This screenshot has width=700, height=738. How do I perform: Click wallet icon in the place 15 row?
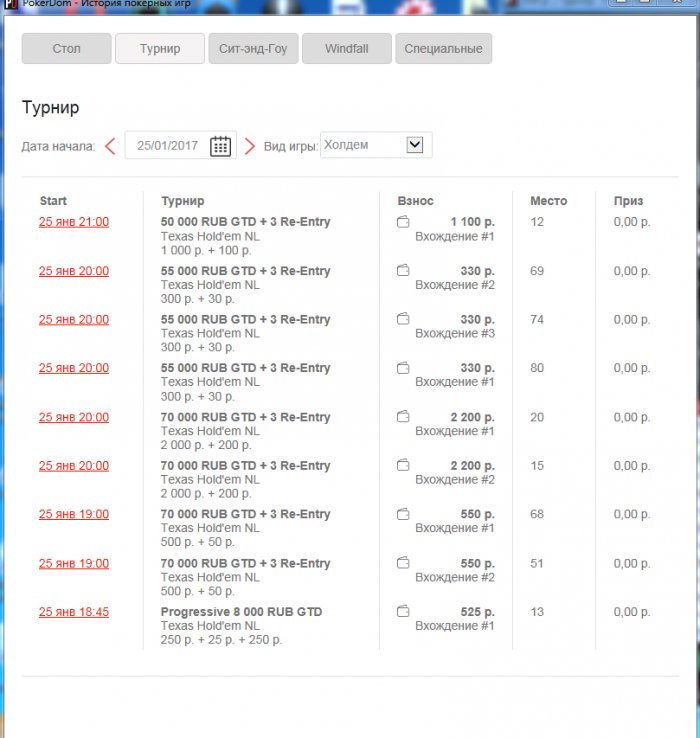click(403, 465)
